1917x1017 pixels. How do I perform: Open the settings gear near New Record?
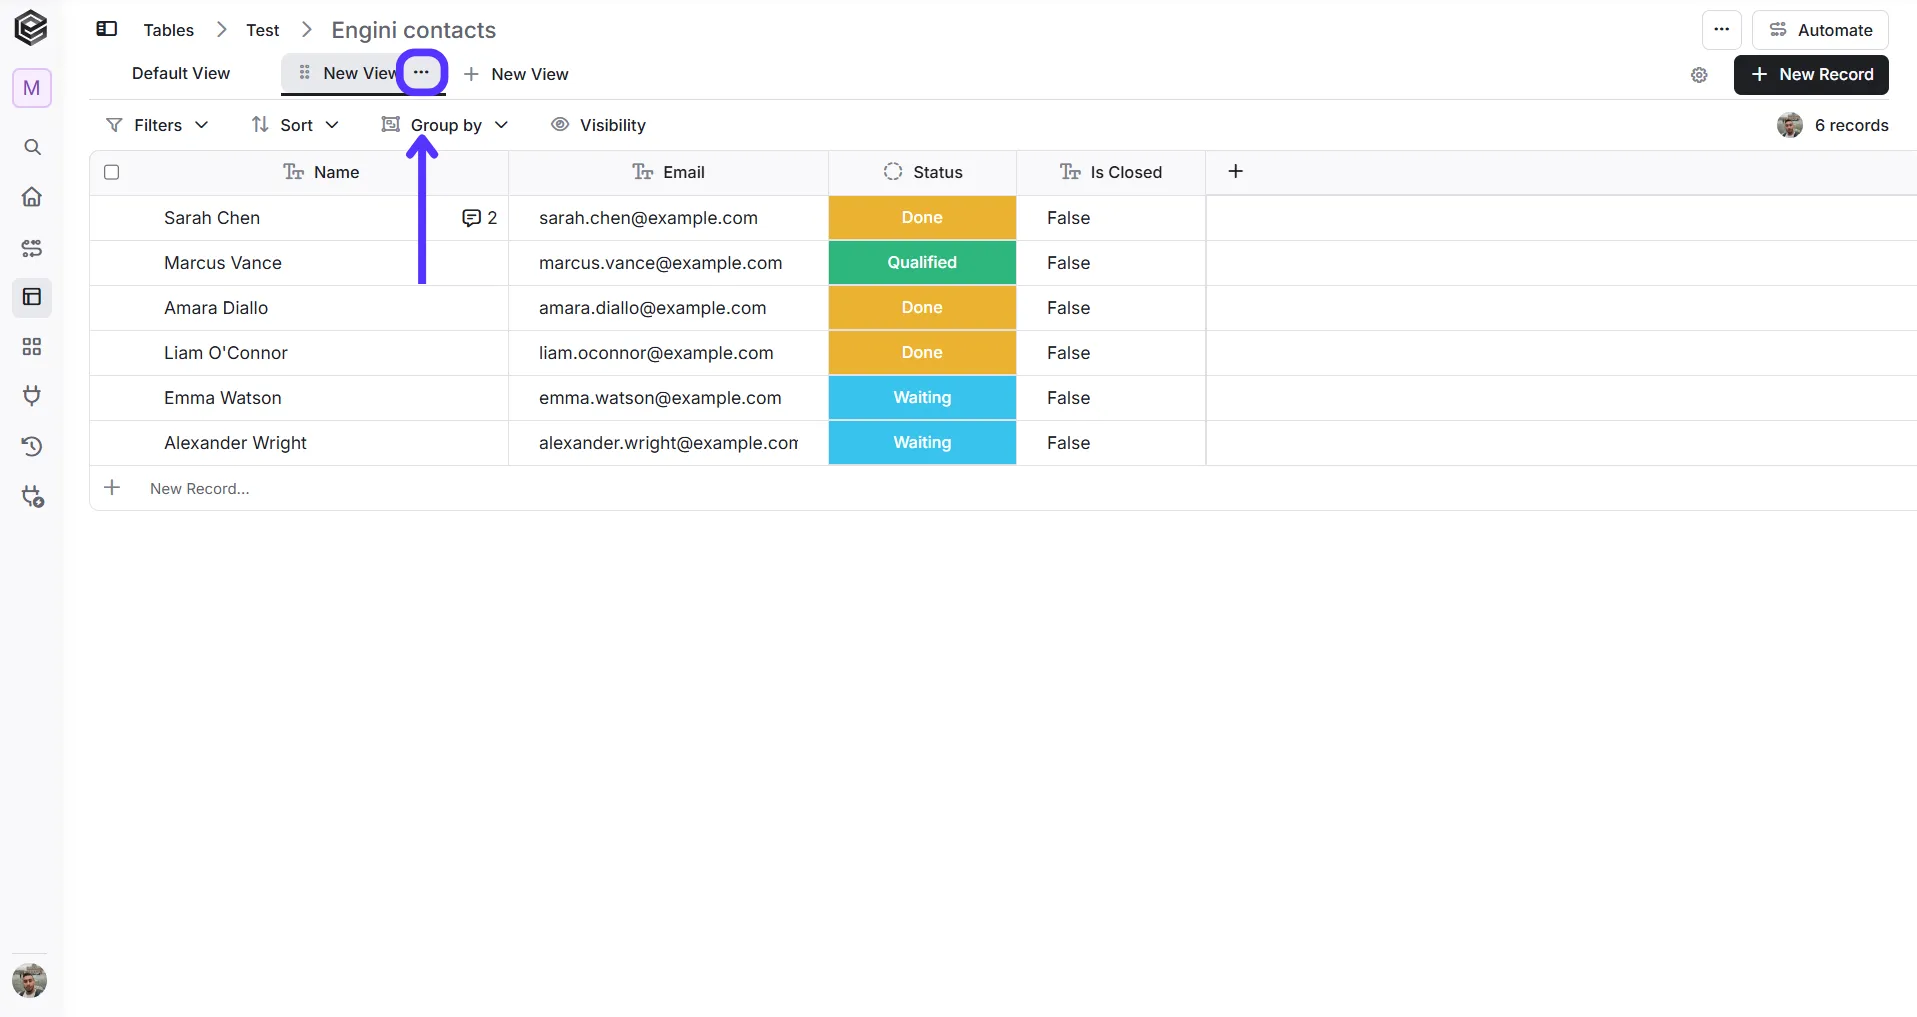[x=1699, y=75]
